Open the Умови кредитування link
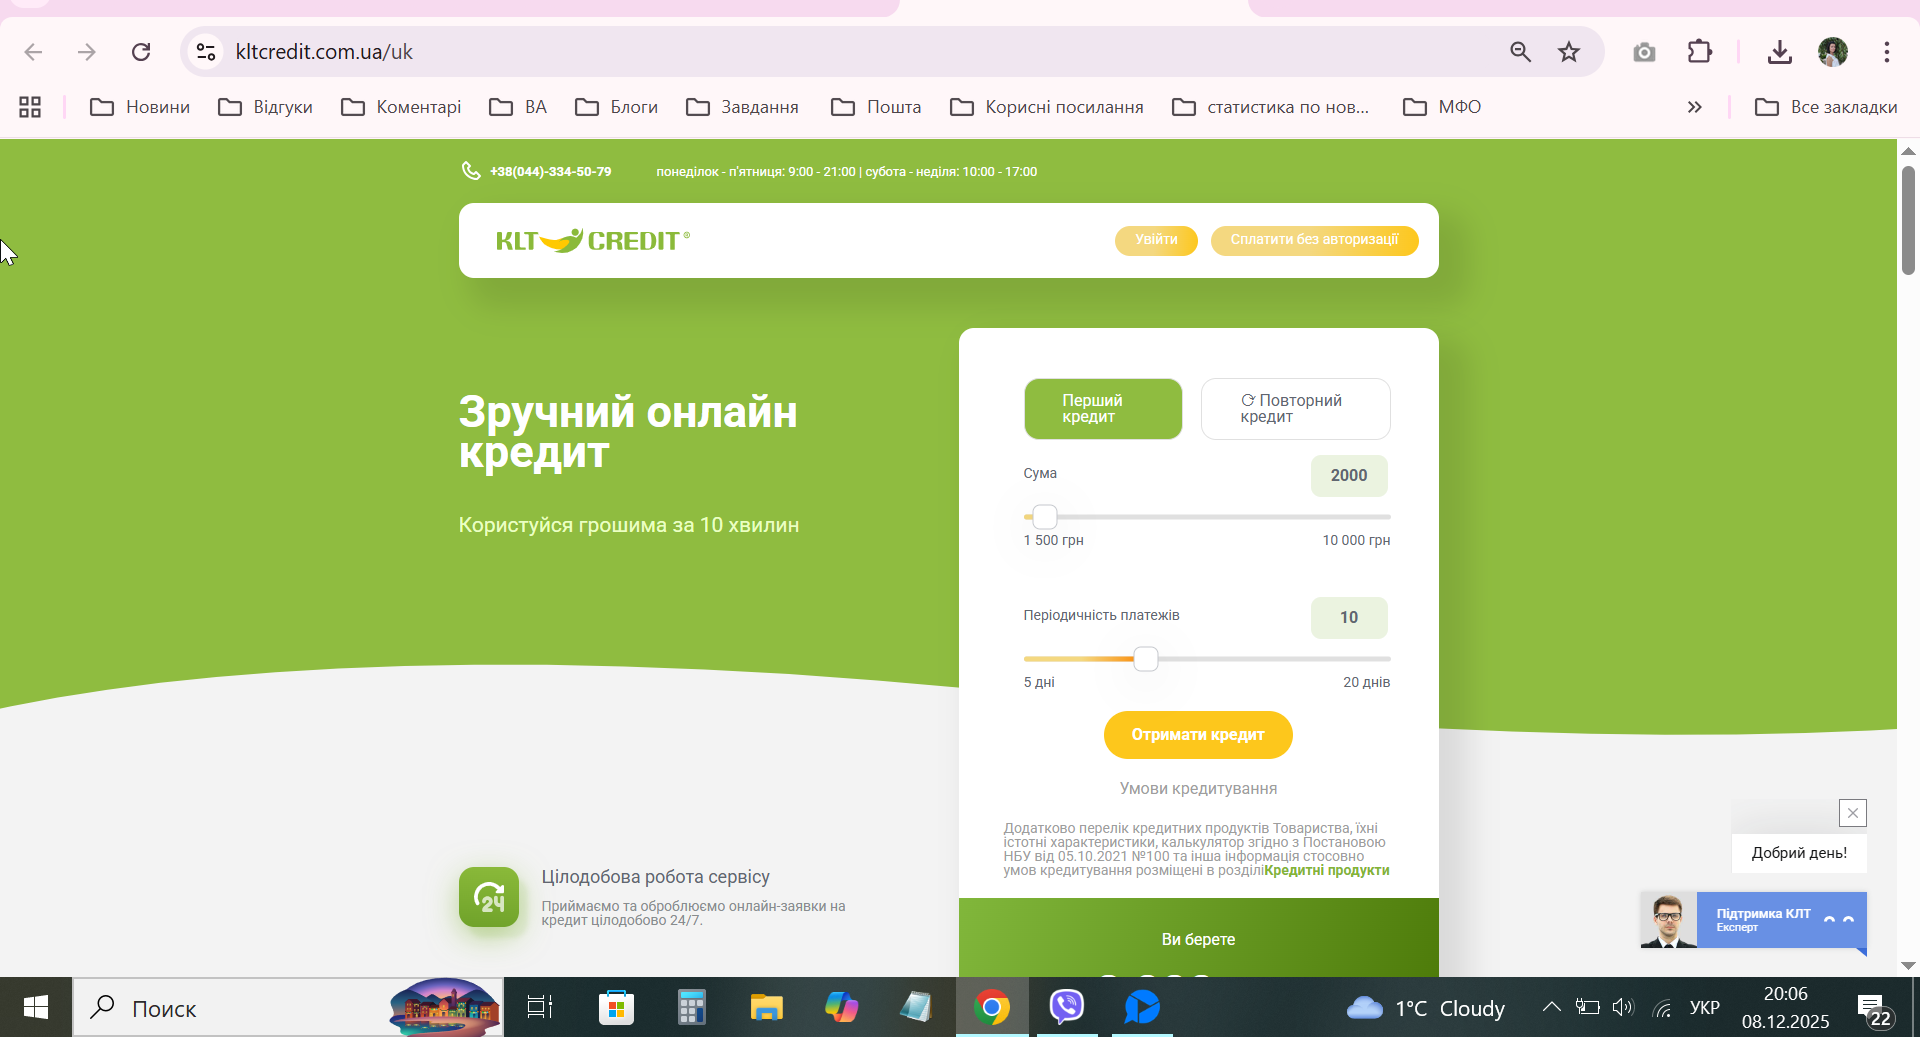Screen dimensions: 1920x1037 (x=1198, y=789)
